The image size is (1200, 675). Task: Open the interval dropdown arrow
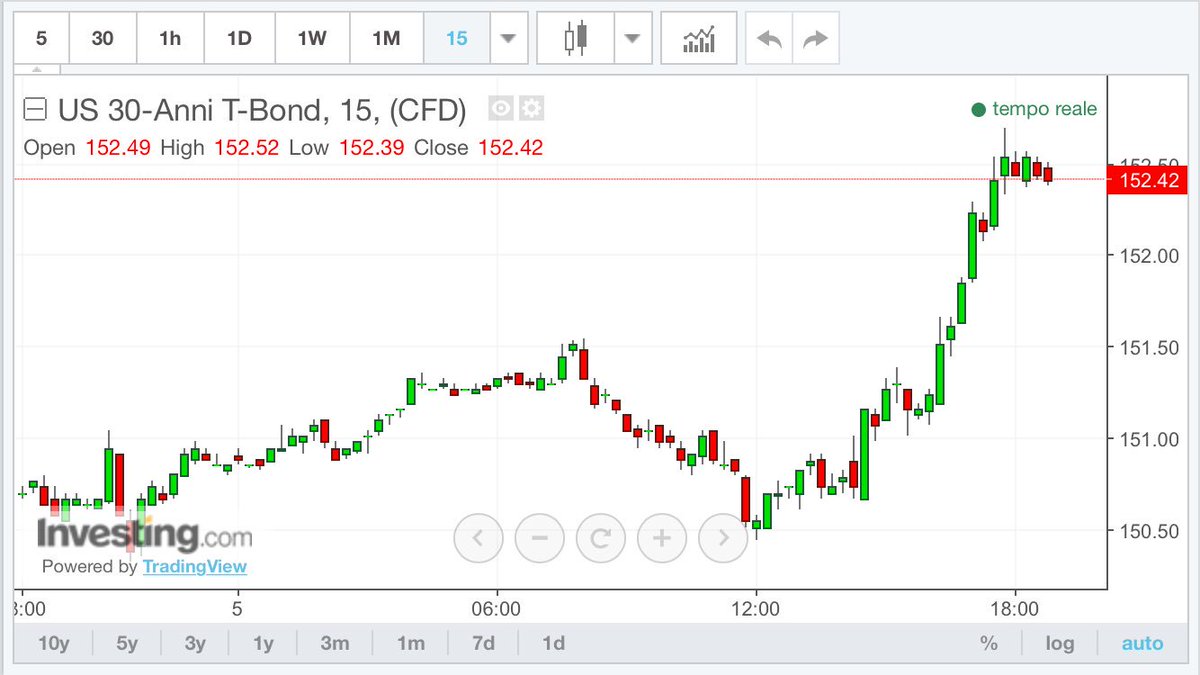pos(508,38)
